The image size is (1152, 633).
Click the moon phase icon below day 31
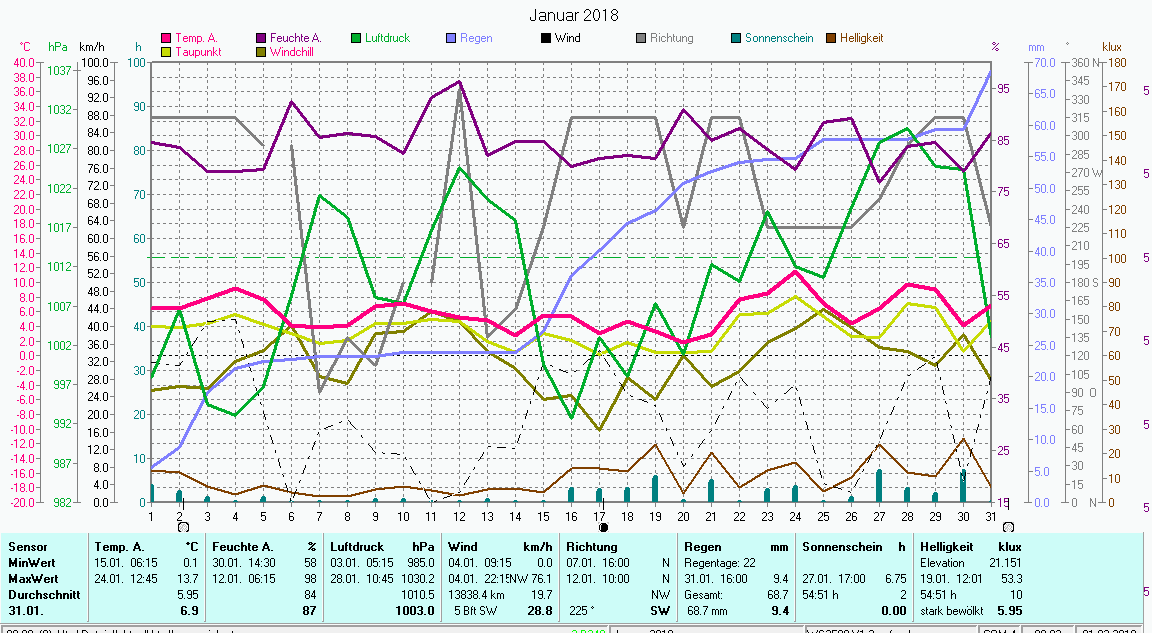(1007, 526)
